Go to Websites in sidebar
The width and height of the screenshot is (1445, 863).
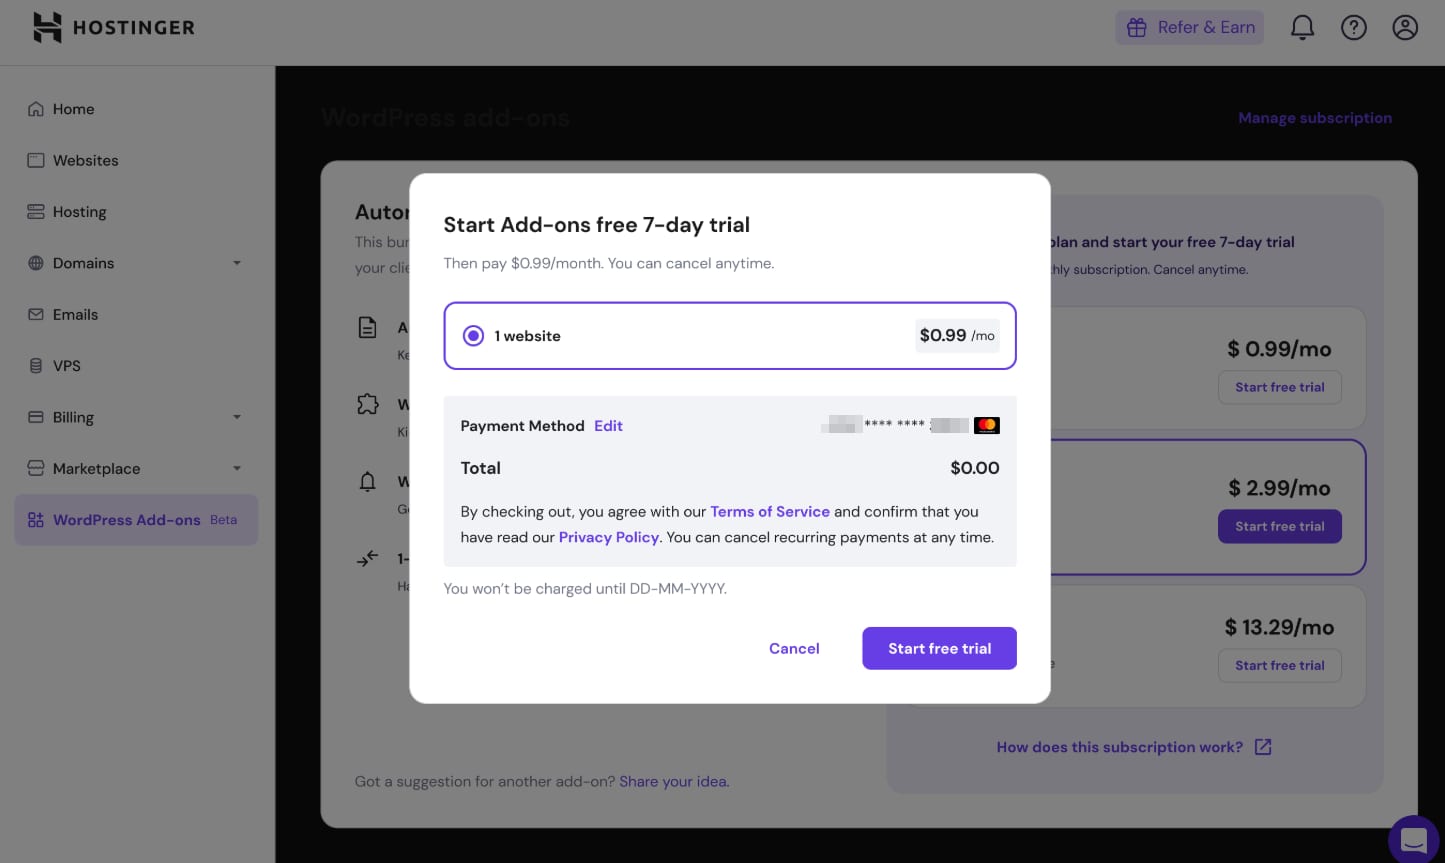click(85, 160)
